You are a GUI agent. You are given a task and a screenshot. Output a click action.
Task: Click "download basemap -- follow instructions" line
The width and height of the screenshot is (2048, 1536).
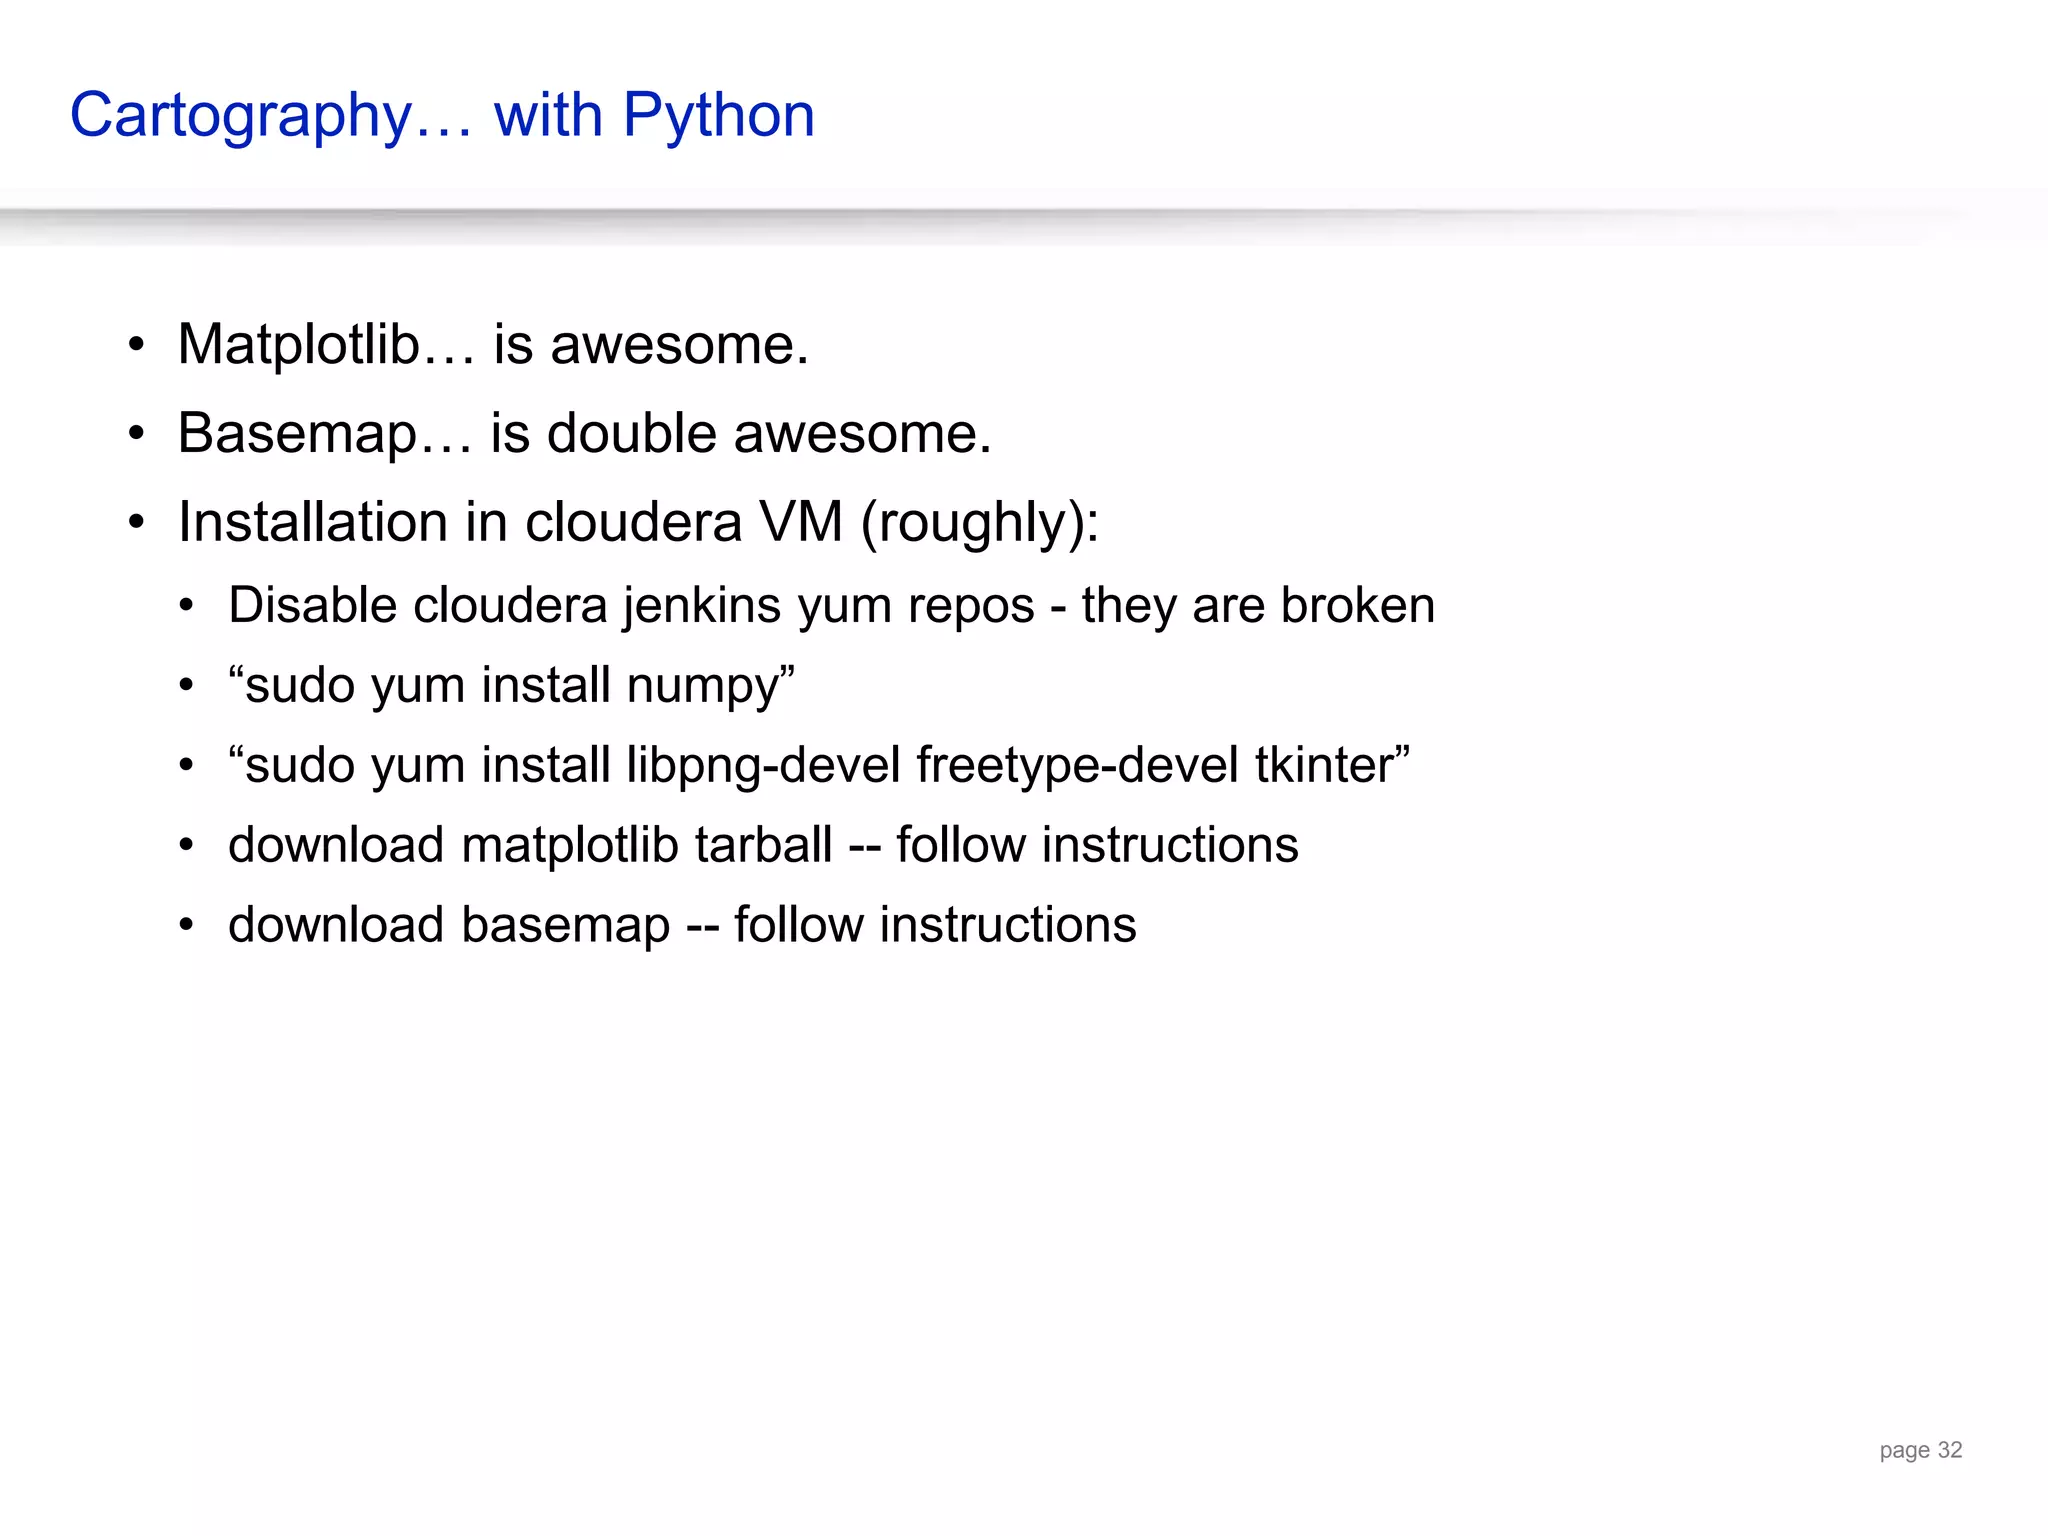[682, 925]
